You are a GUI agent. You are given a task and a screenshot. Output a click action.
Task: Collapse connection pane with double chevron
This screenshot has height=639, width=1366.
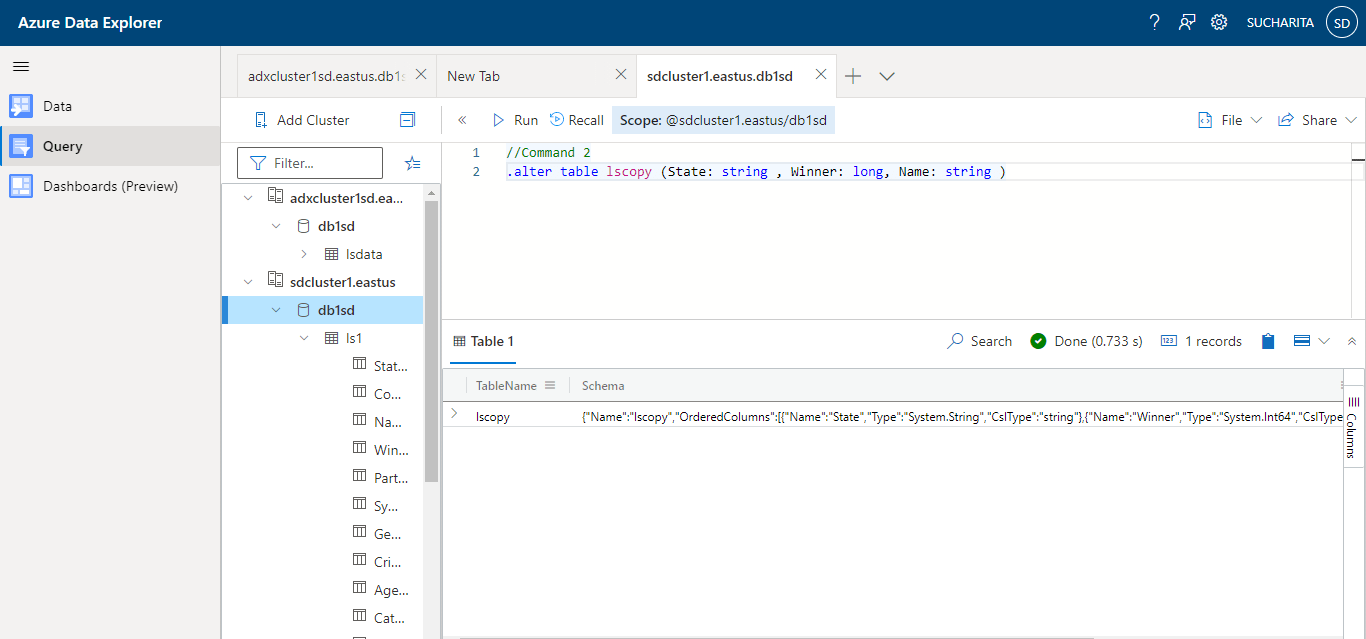pos(462,120)
